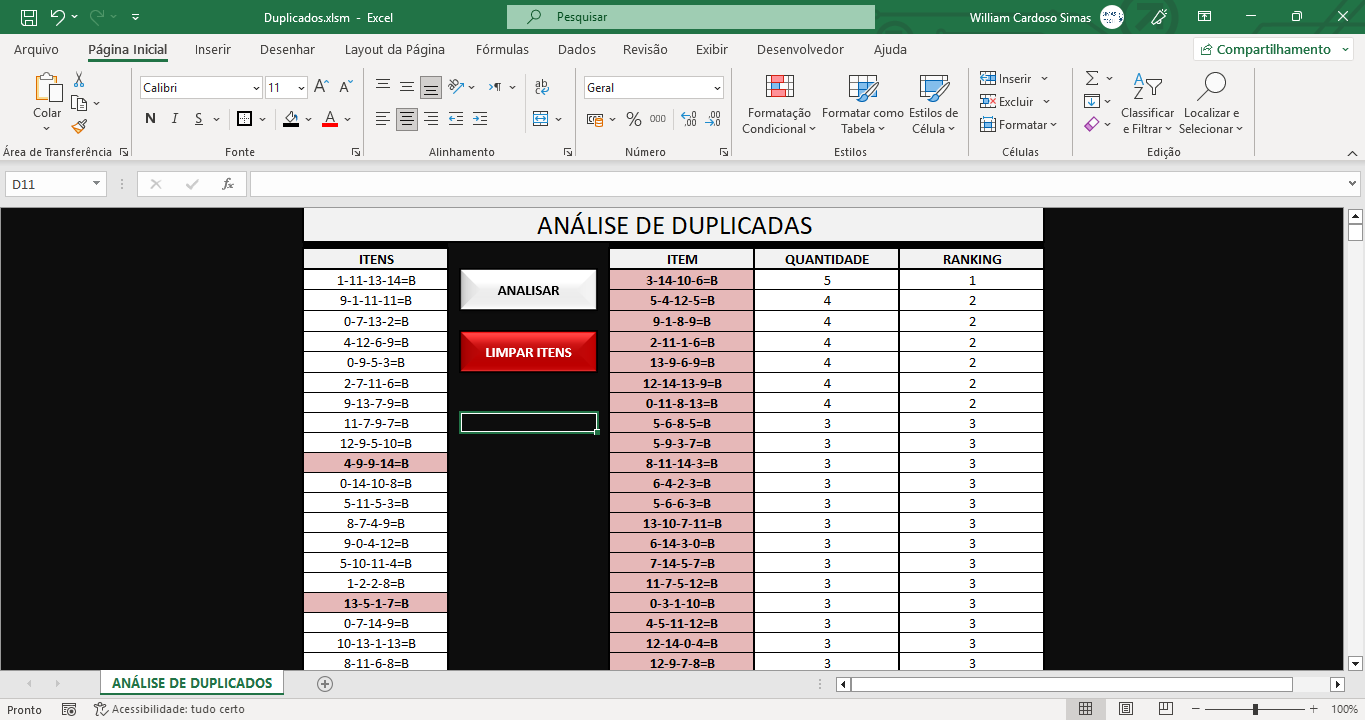
Task: Click the Formatar cells button
Action: tap(1018, 125)
